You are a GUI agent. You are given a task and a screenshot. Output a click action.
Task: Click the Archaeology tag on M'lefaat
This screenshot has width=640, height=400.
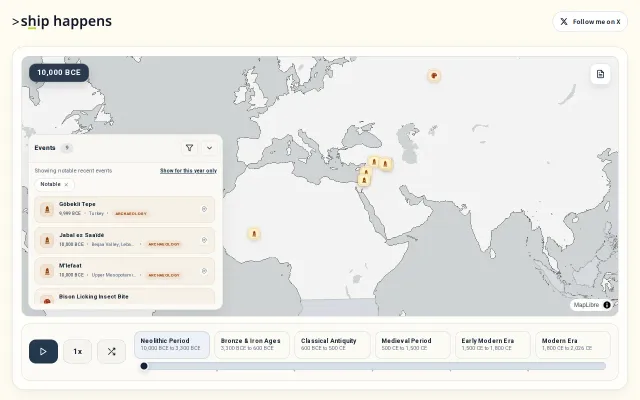pos(164,275)
